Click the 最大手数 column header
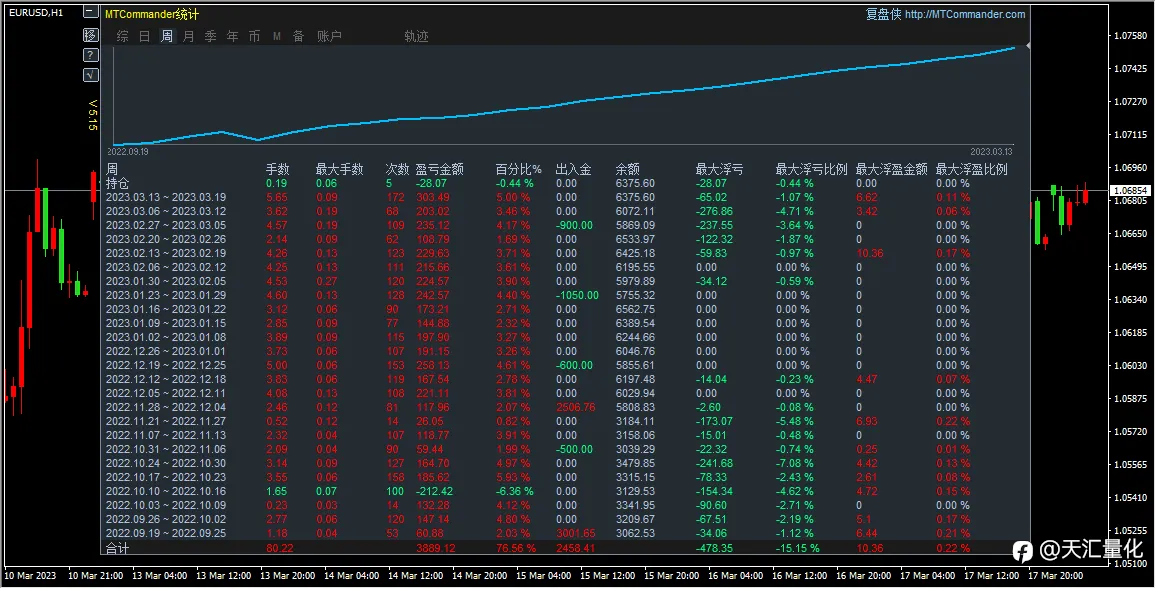 340,170
